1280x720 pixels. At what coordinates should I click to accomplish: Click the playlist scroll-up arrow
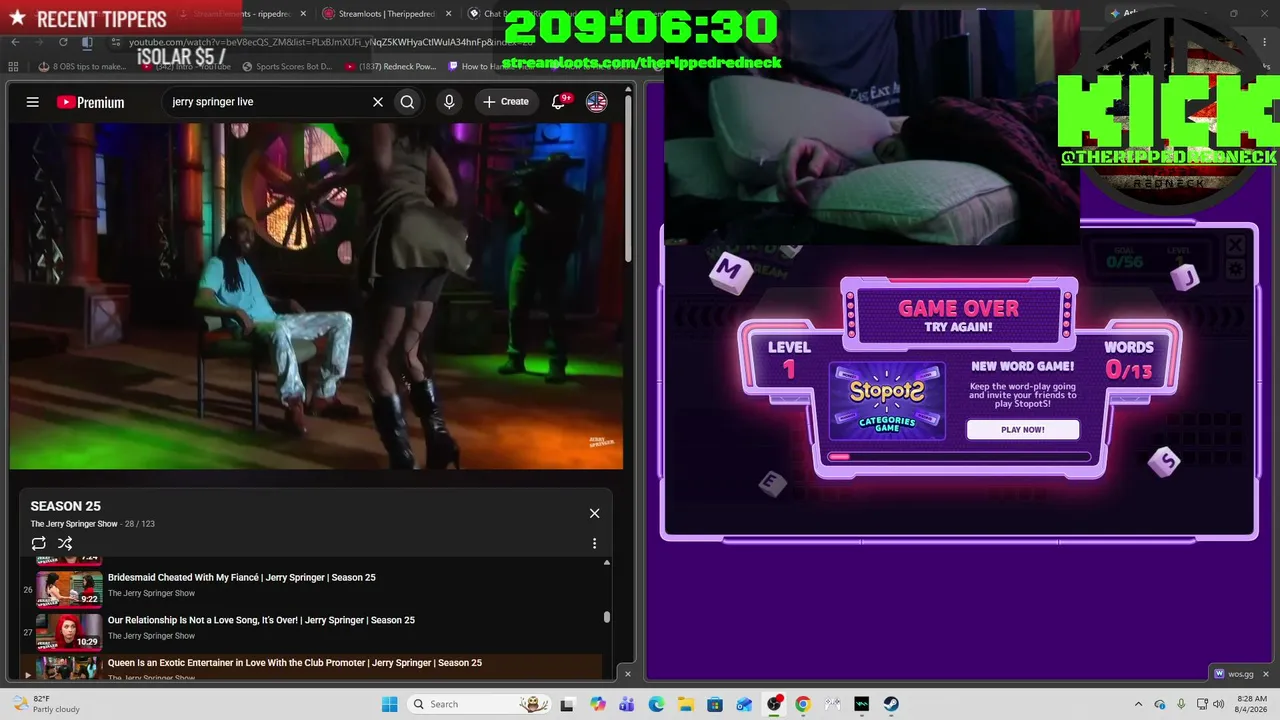tap(607, 563)
